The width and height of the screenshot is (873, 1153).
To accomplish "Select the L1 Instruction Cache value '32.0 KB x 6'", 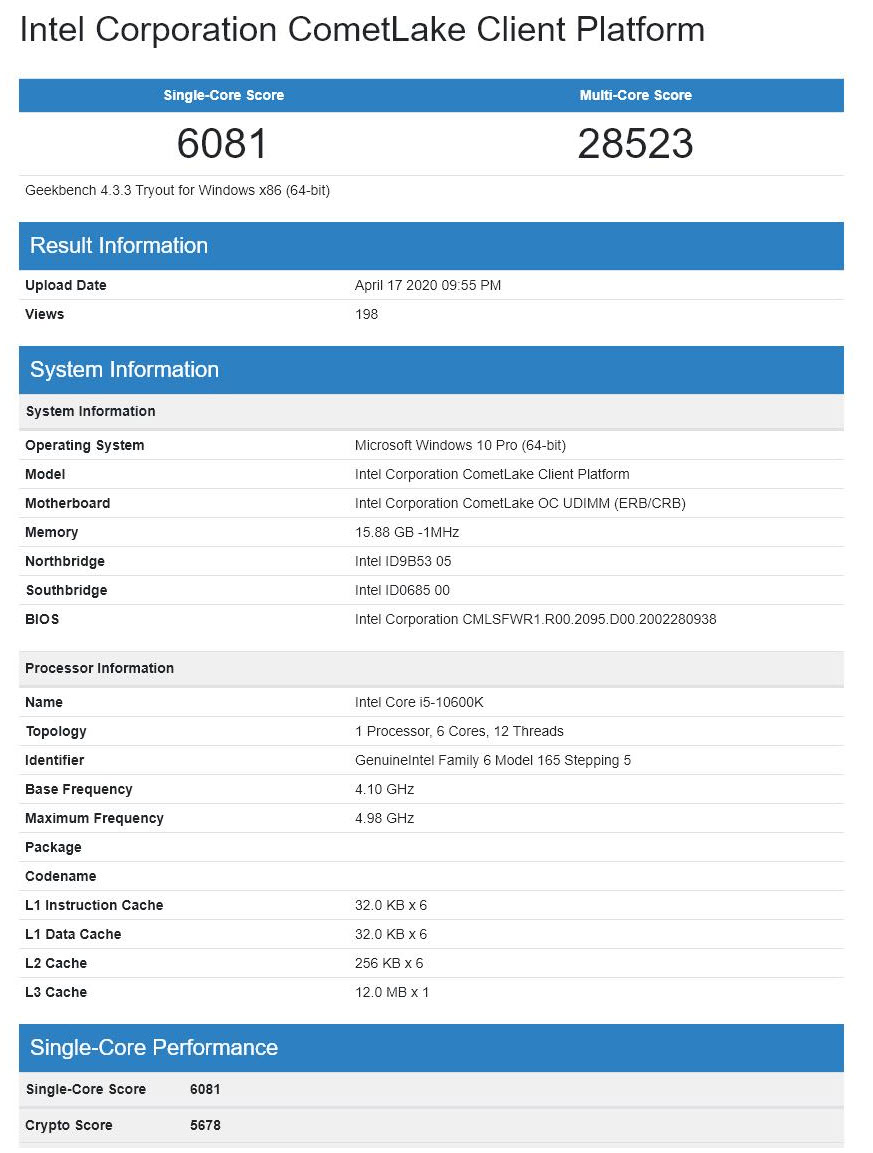I will [391, 905].
